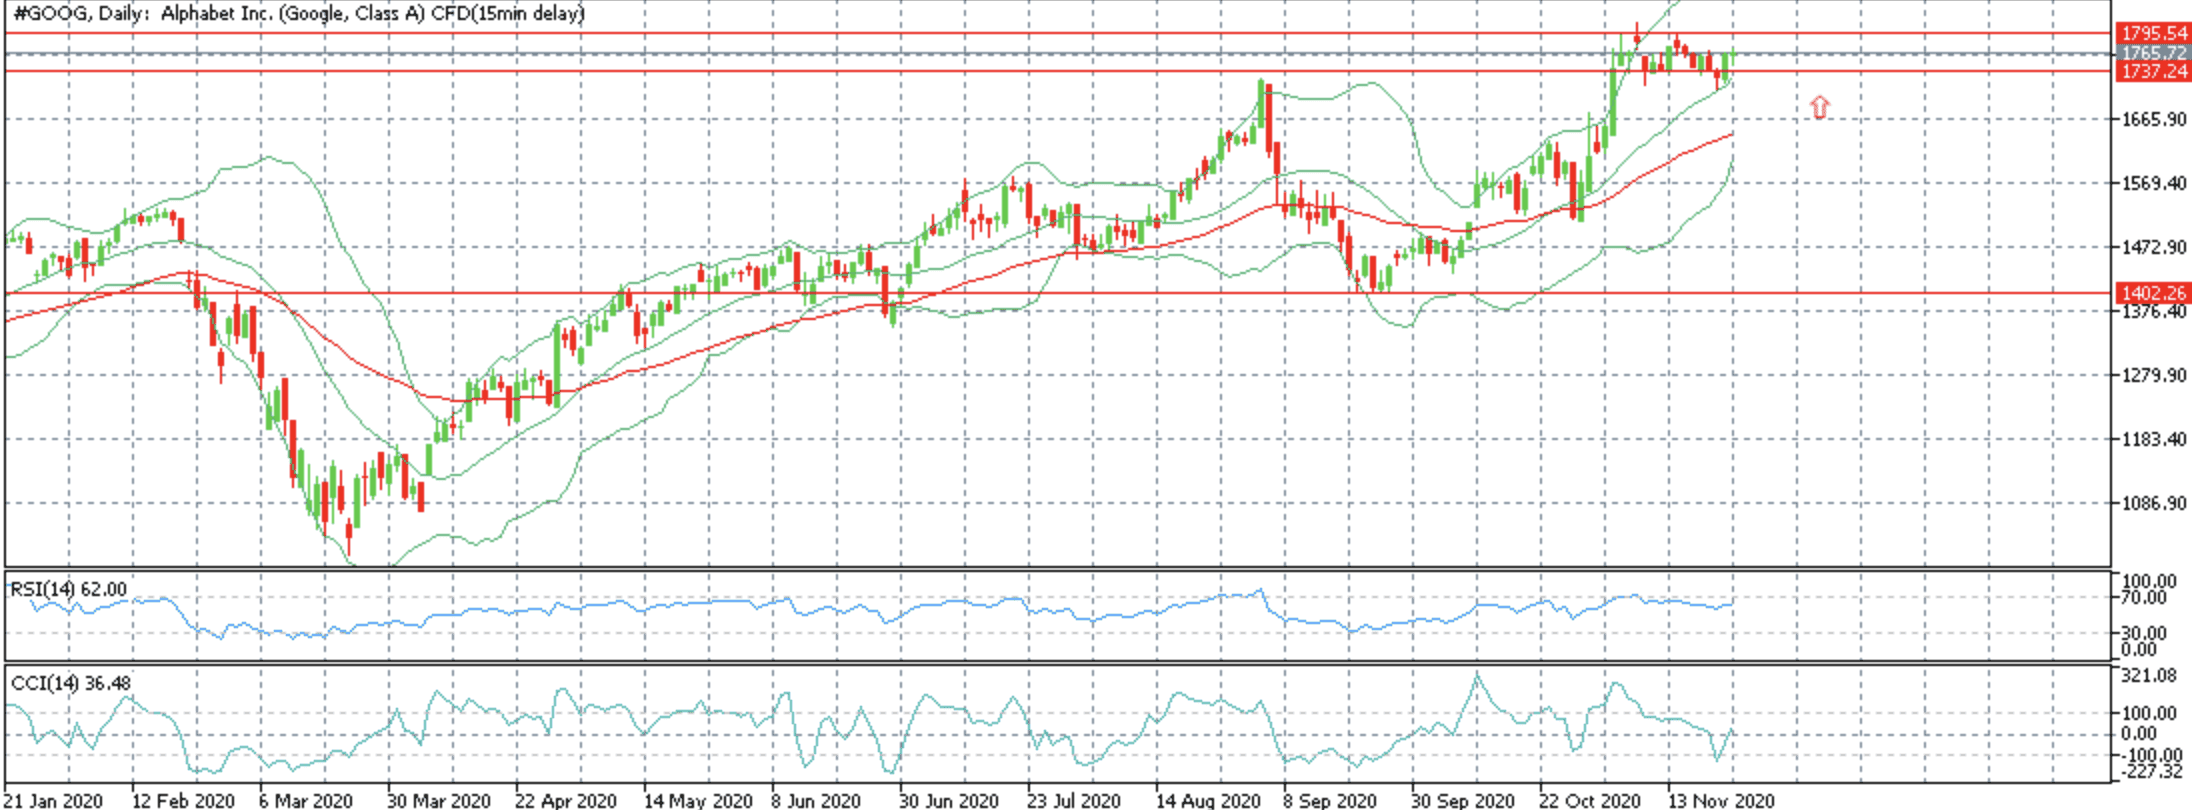Click the 1086.90 price axis value

pyautogui.click(x=2153, y=503)
